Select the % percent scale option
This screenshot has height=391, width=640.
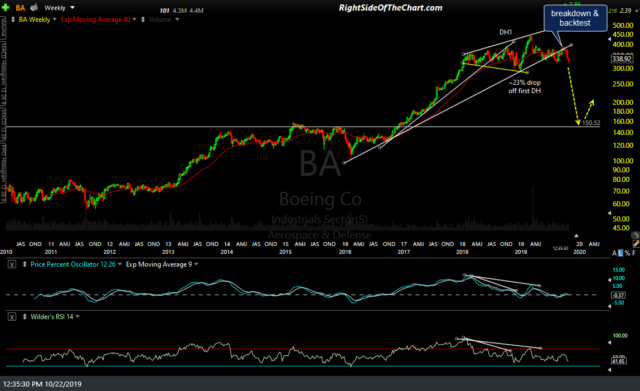(x=627, y=253)
